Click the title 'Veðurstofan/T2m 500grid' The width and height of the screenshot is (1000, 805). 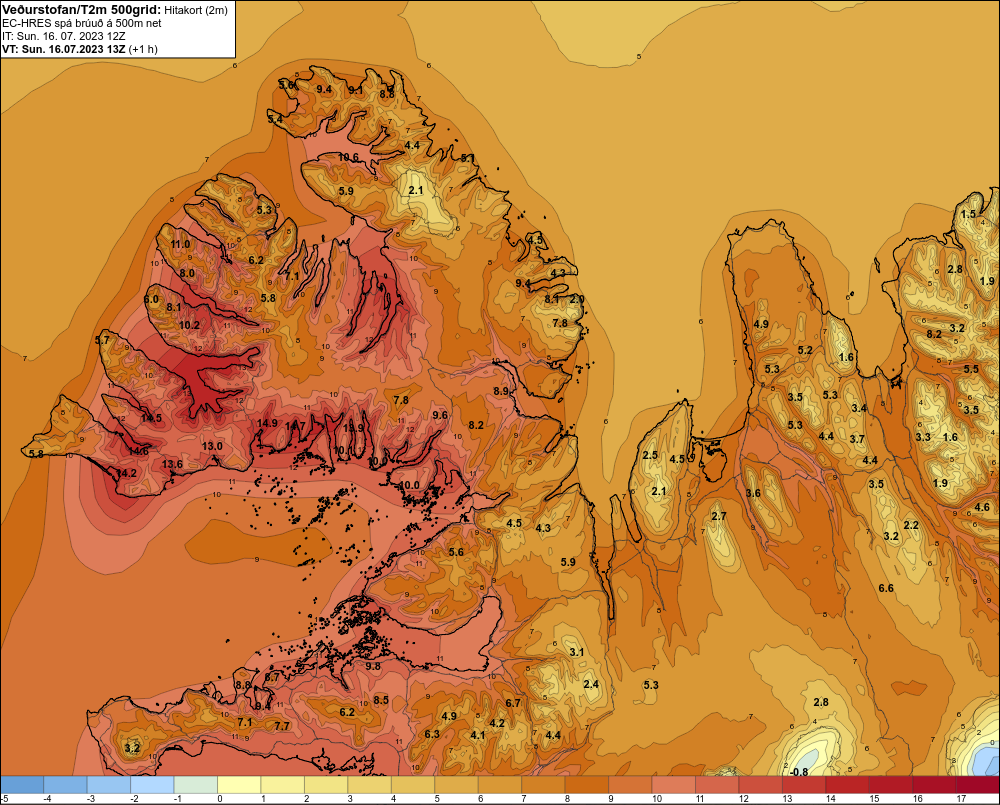point(81,9)
